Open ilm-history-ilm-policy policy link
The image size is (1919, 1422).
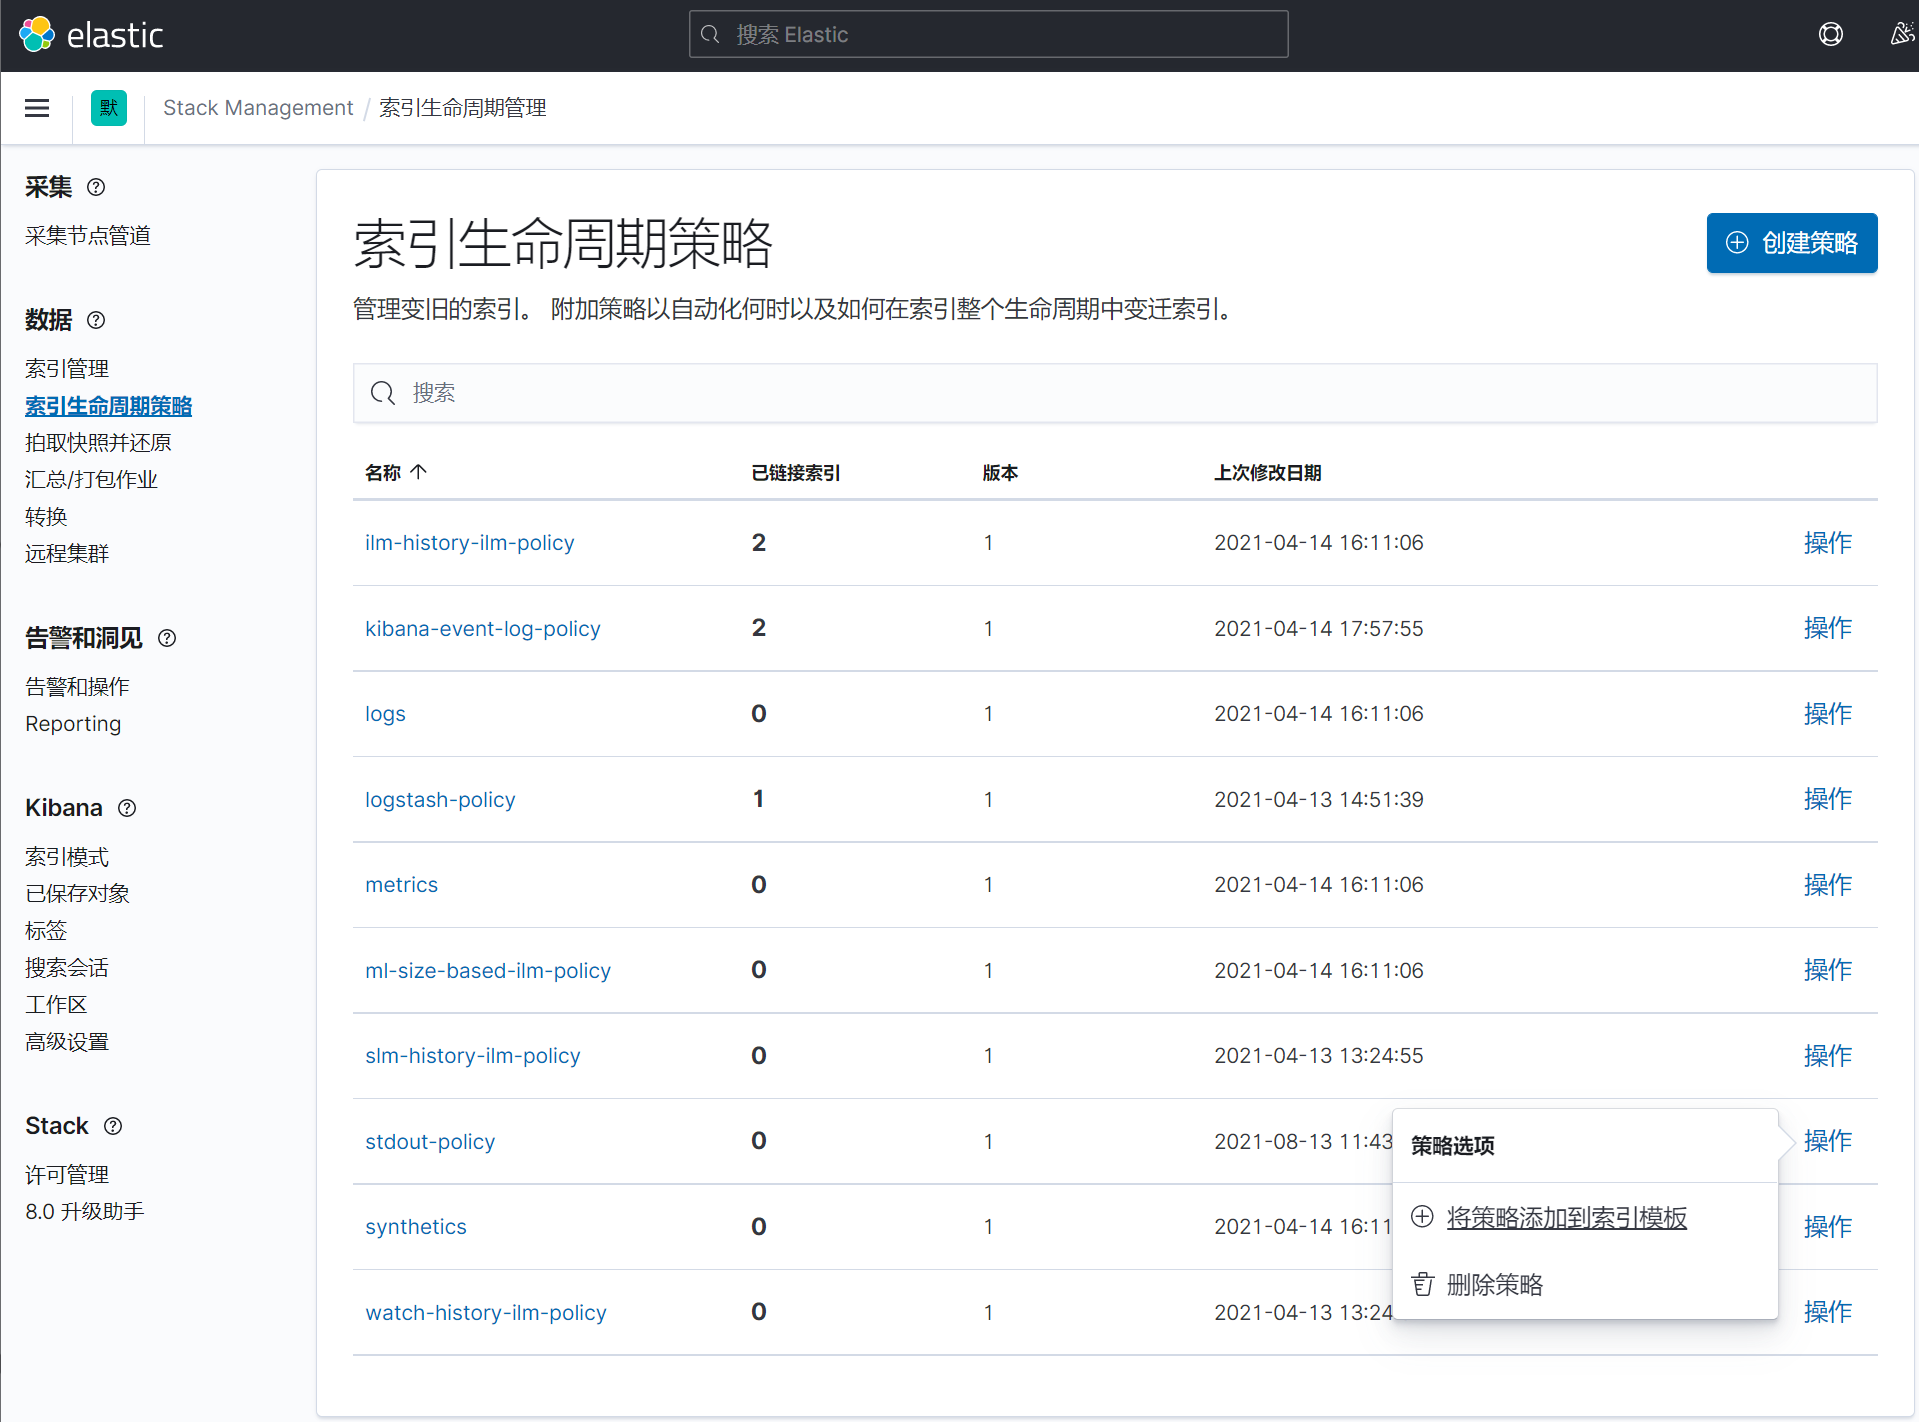470,543
